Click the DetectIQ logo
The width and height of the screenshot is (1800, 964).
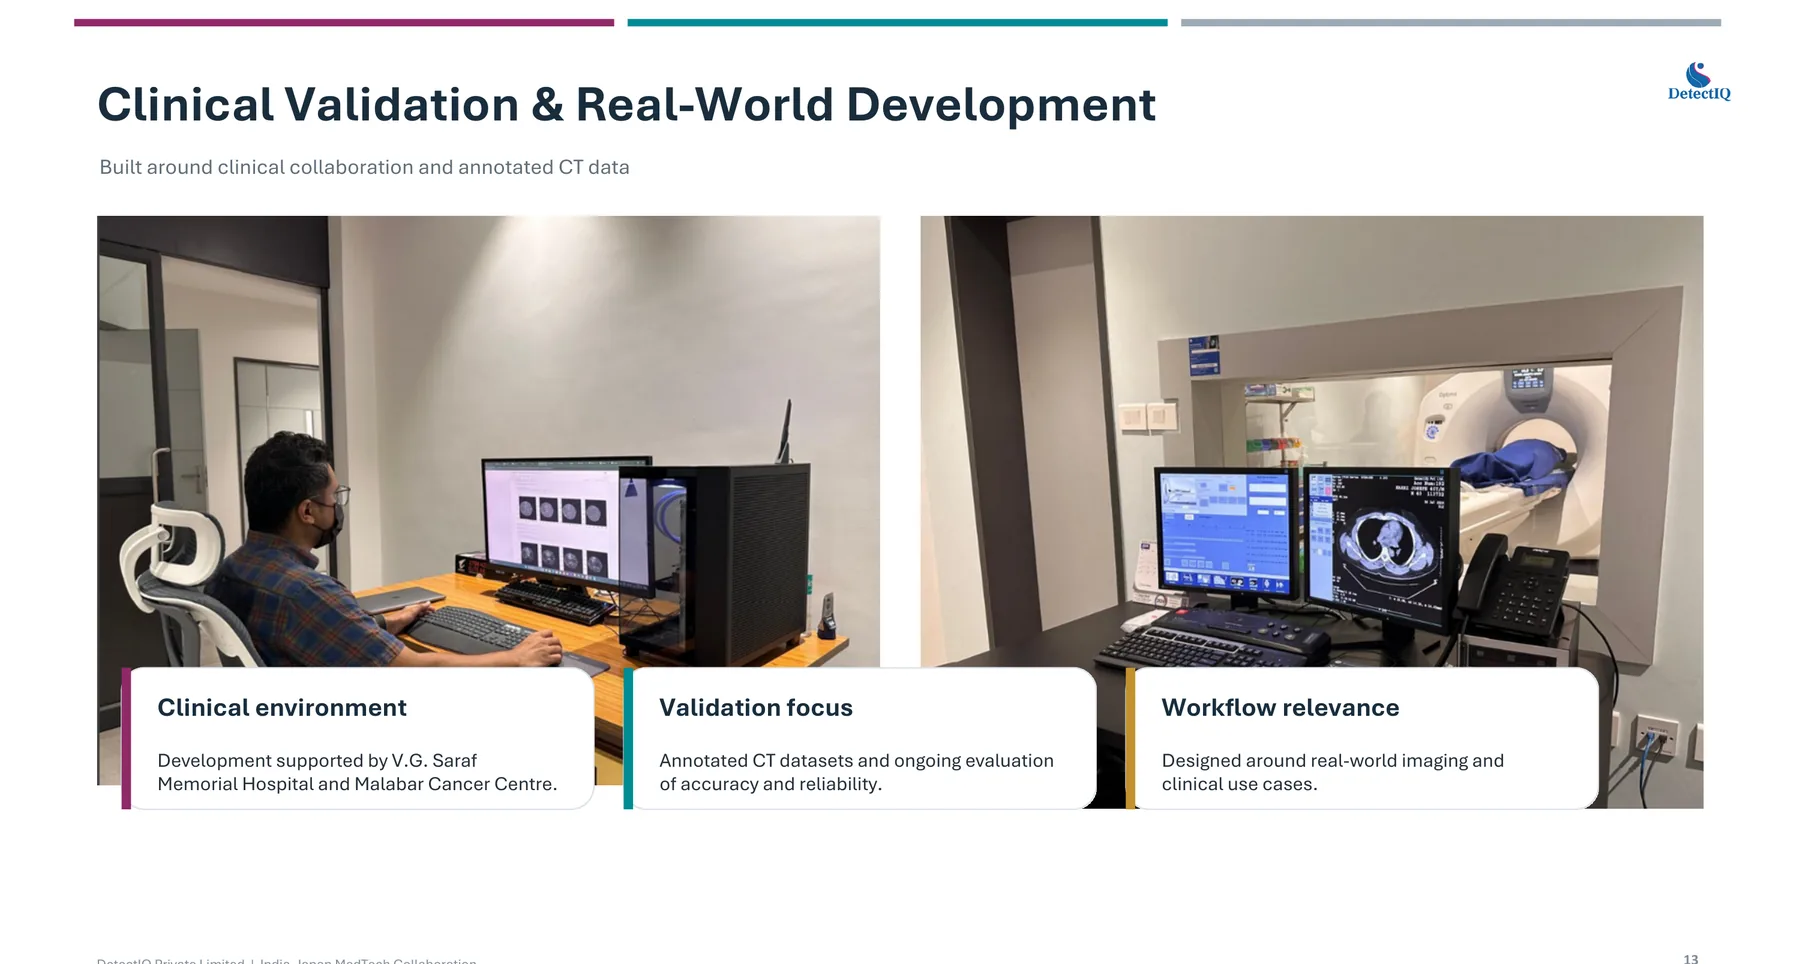click(x=1698, y=81)
